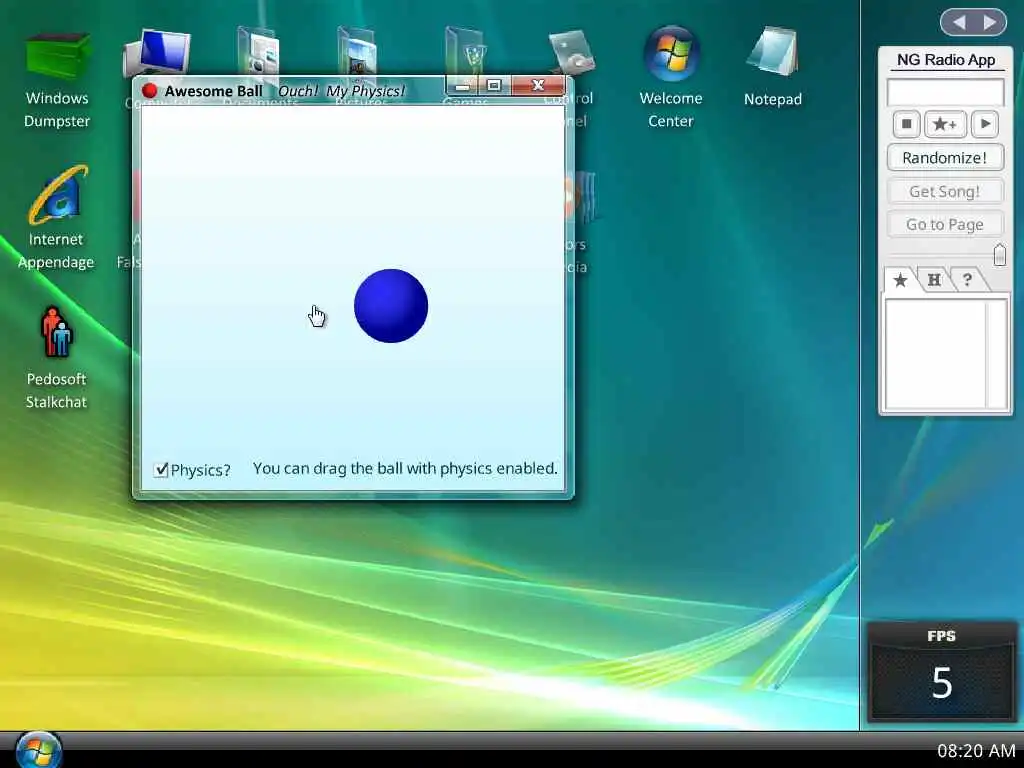Stop playback in NG Radio App
Screen dimensions: 1024x768
906,124
